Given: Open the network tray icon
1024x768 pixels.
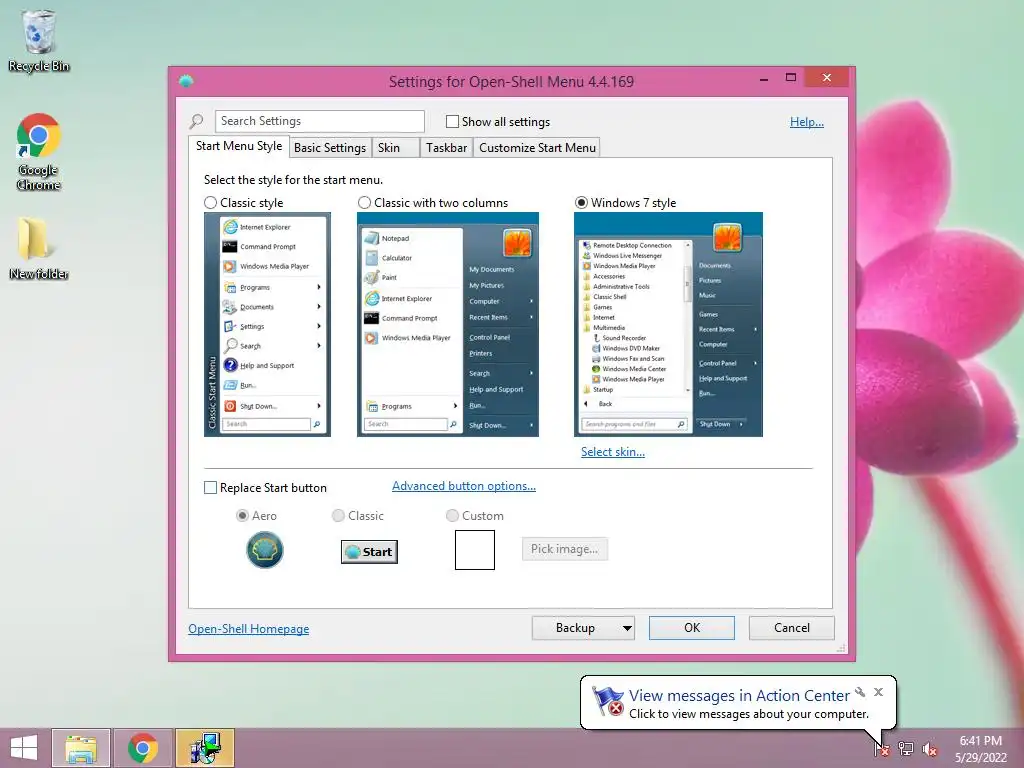Looking at the screenshot, I should (906, 748).
